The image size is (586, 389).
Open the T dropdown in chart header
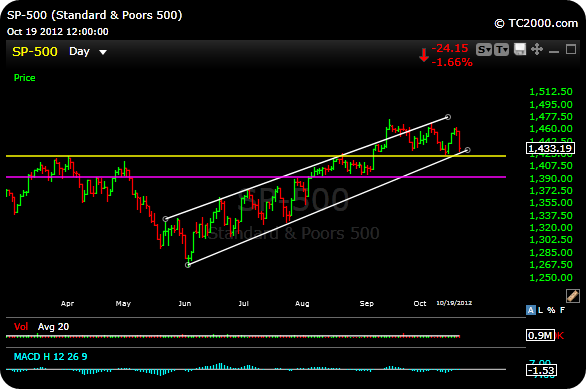[501, 49]
